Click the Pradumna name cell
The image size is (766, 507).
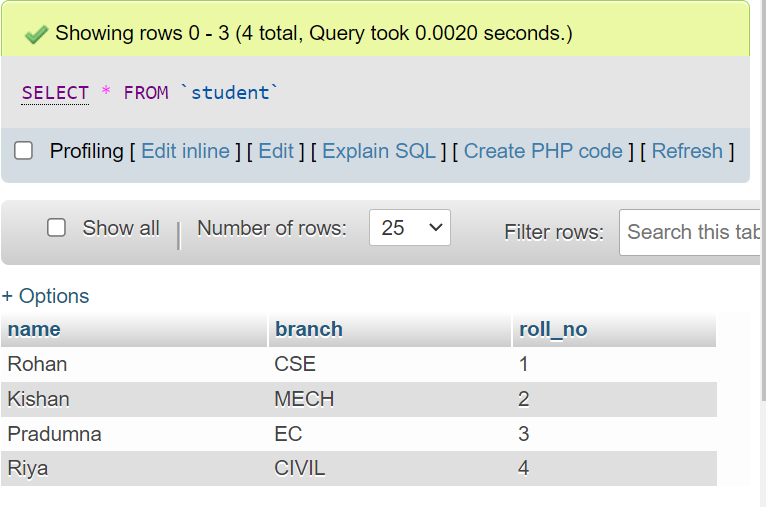coord(54,434)
